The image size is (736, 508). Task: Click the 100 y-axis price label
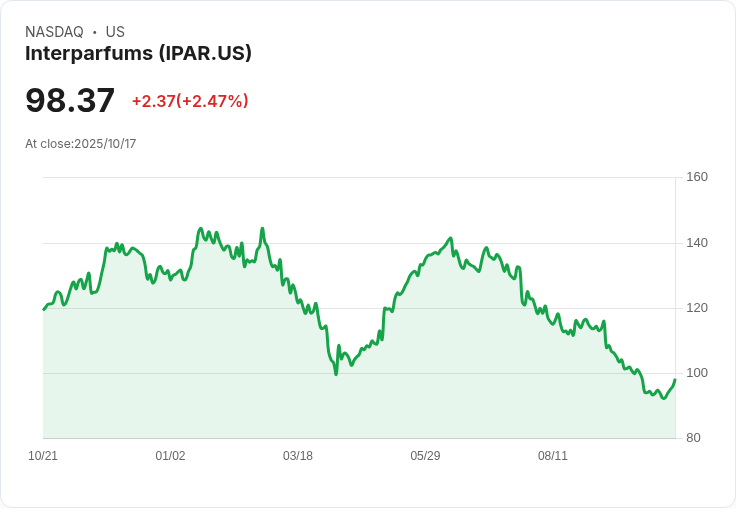coord(697,373)
